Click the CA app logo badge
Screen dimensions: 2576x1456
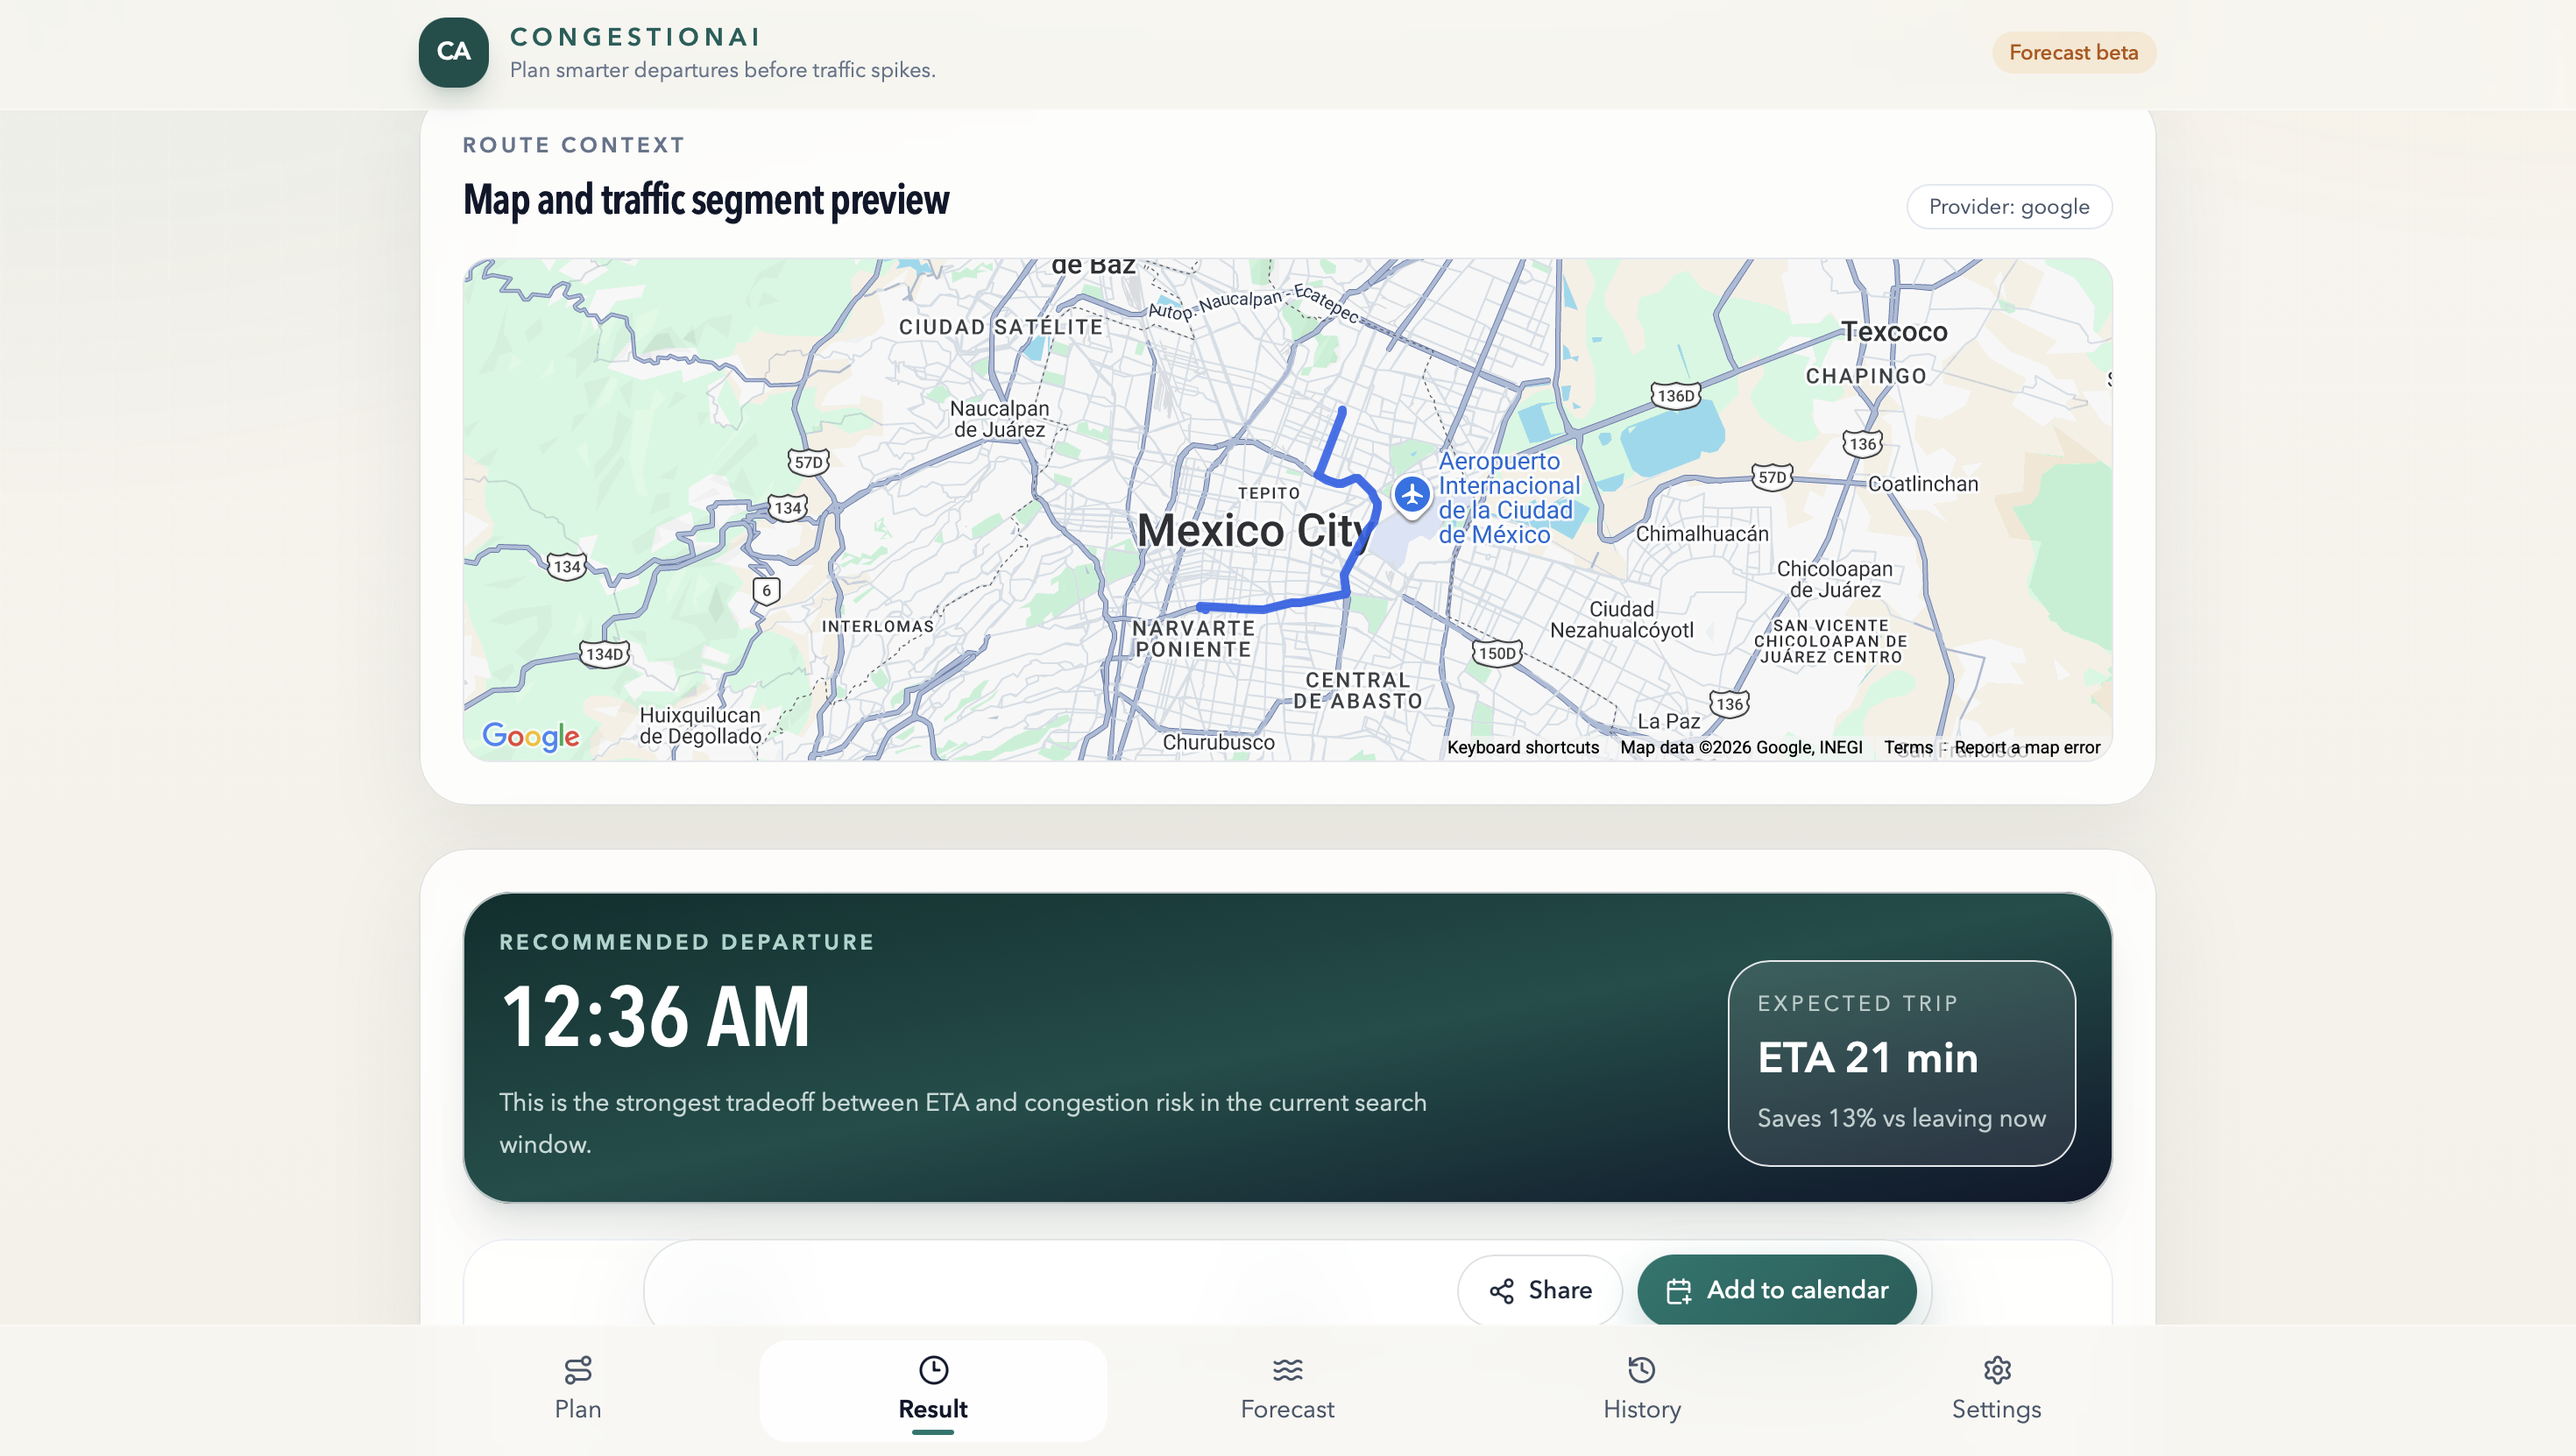tap(453, 52)
